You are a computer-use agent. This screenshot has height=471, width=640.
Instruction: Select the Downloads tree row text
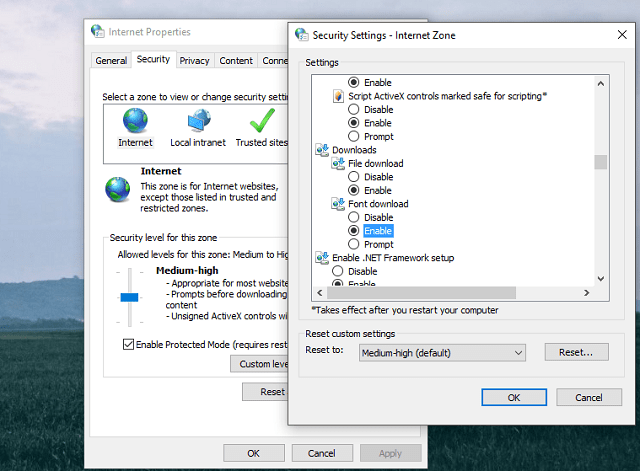(x=354, y=150)
